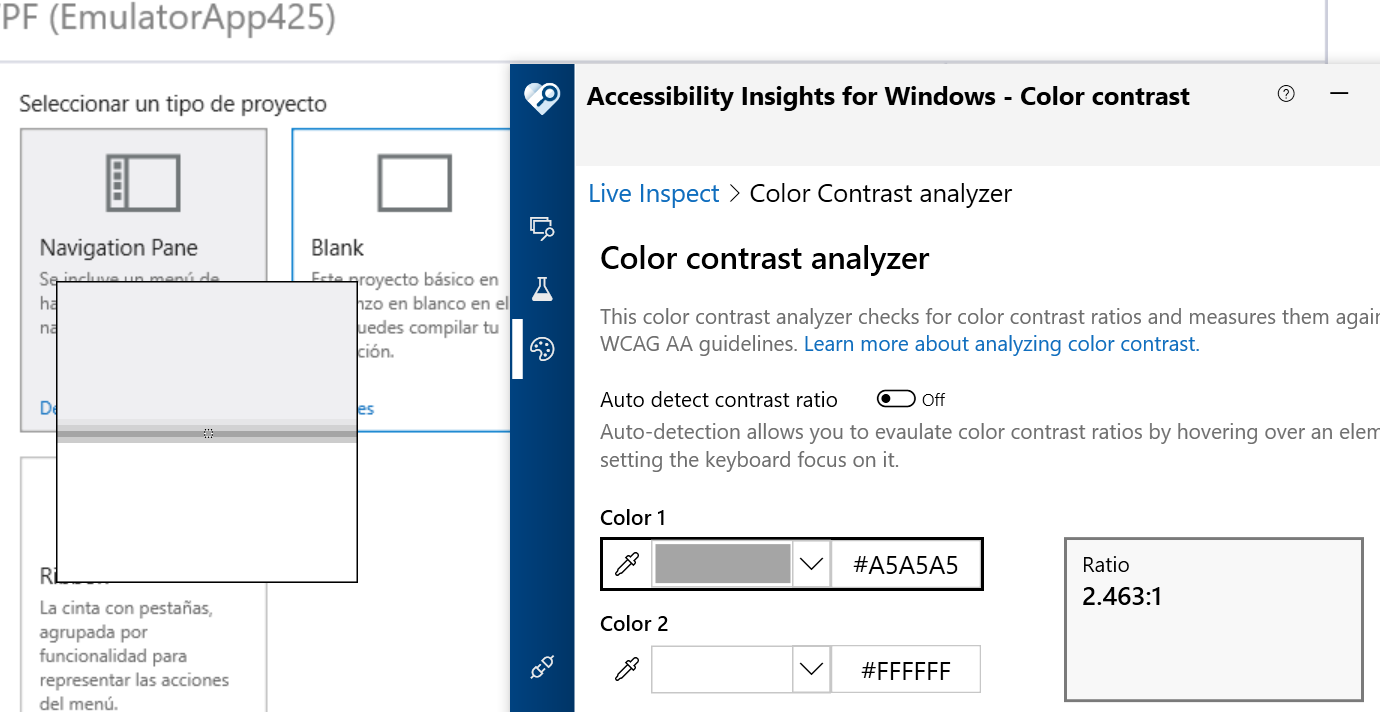Open the Color 1 dropdown
This screenshot has height=712, width=1380.
point(812,563)
